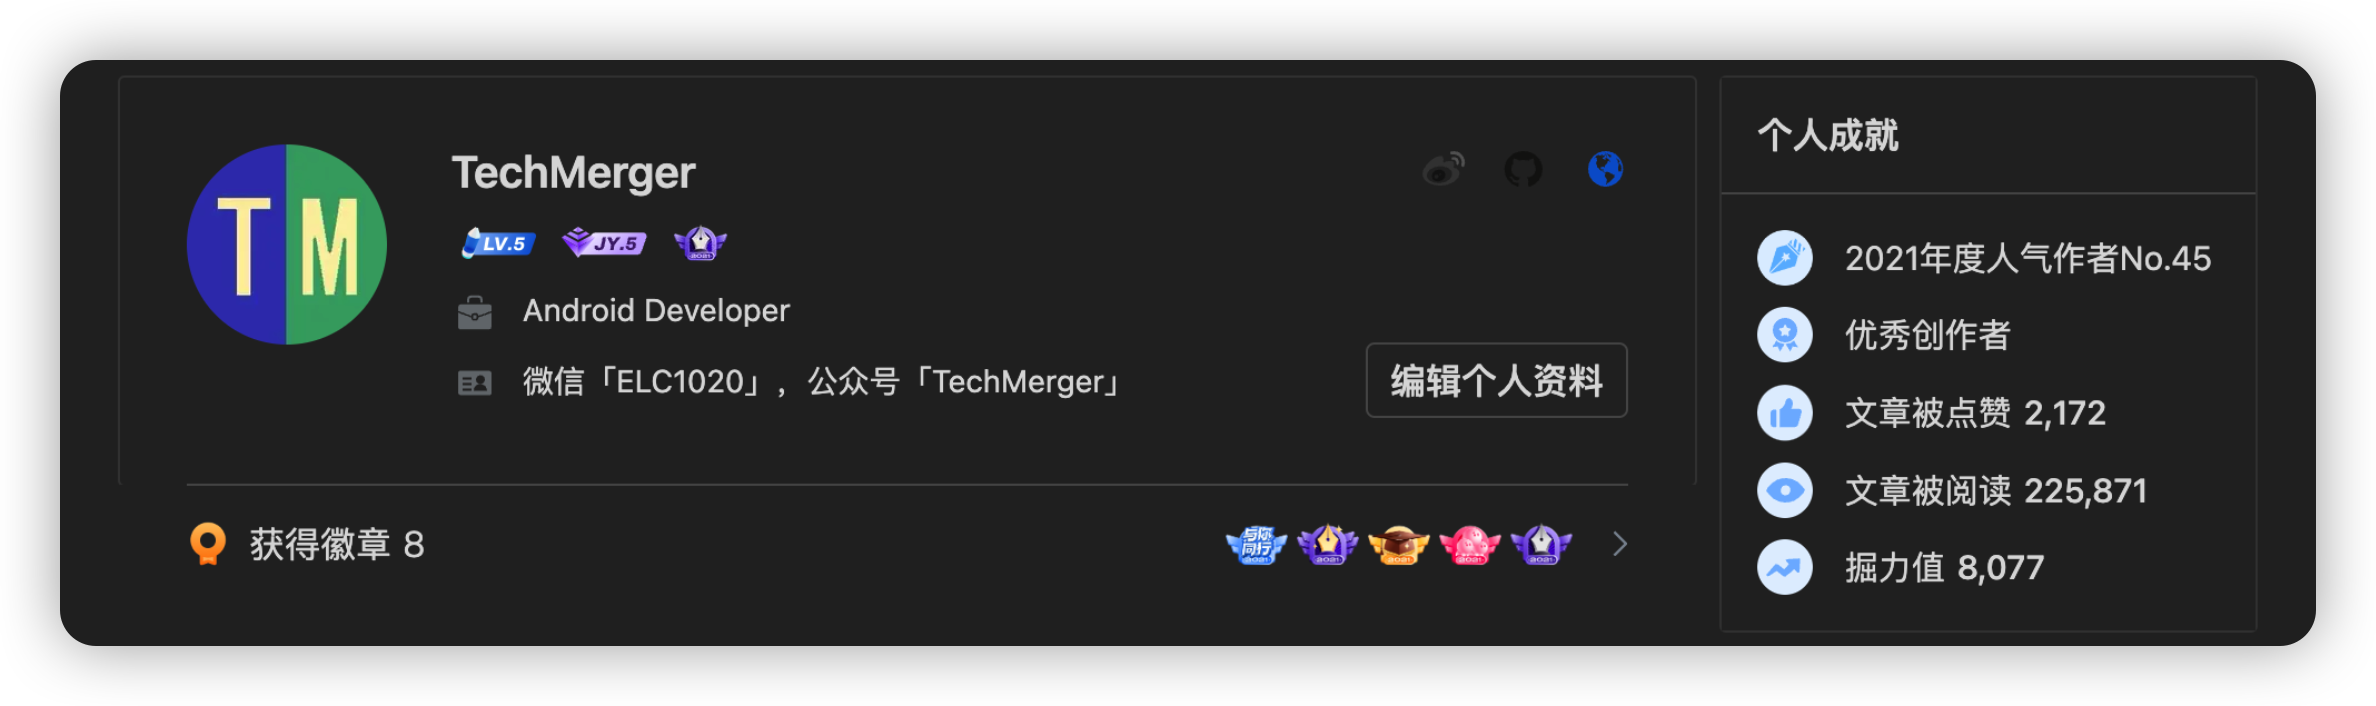This screenshot has height=706, width=2376.
Task: Expand the badge list with chevron arrow
Action: tap(1620, 544)
